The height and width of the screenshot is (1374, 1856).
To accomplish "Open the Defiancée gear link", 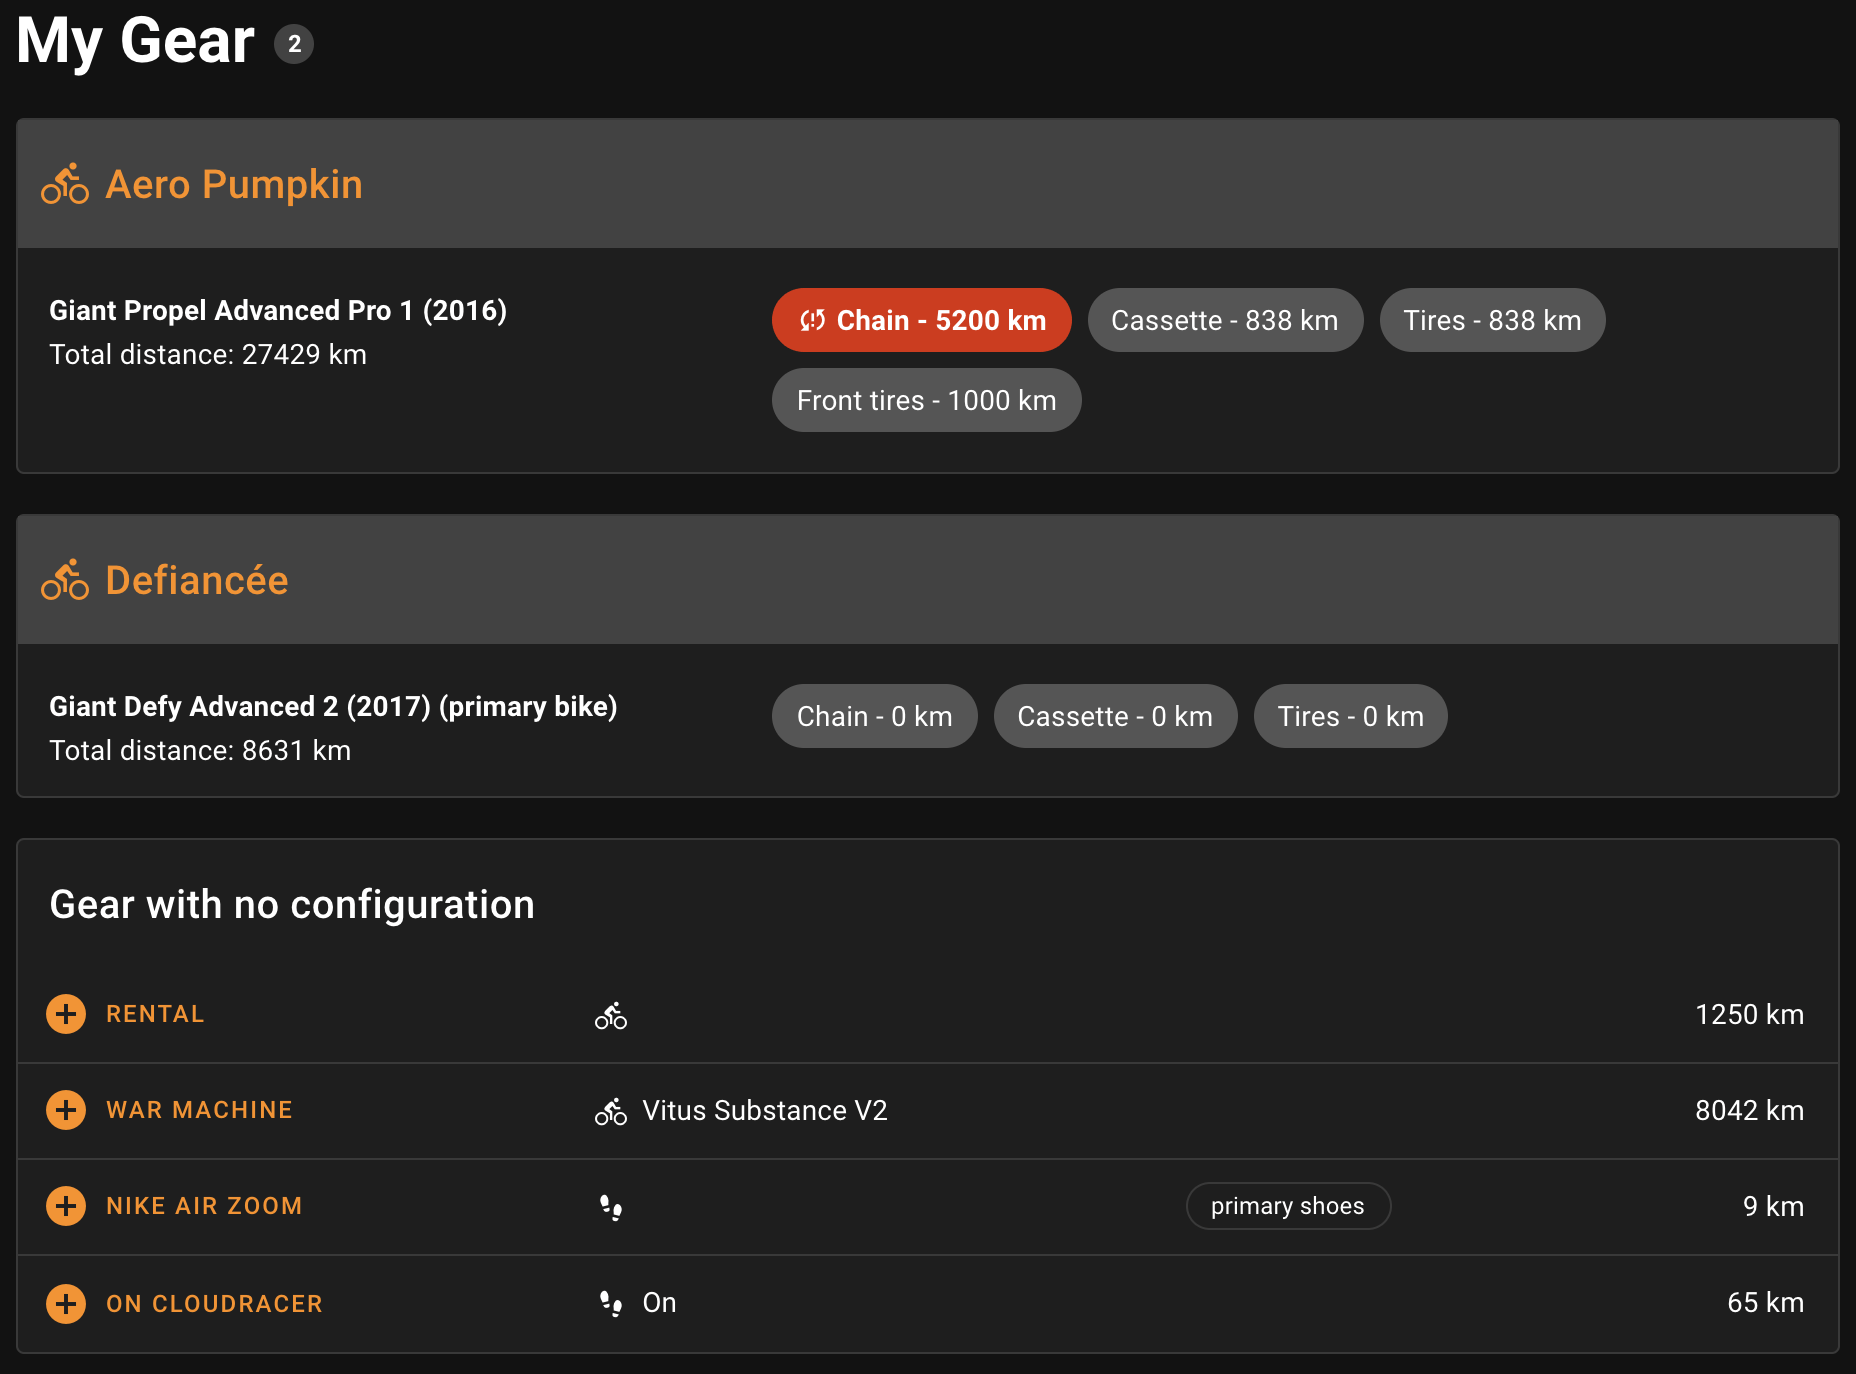I will point(197,580).
